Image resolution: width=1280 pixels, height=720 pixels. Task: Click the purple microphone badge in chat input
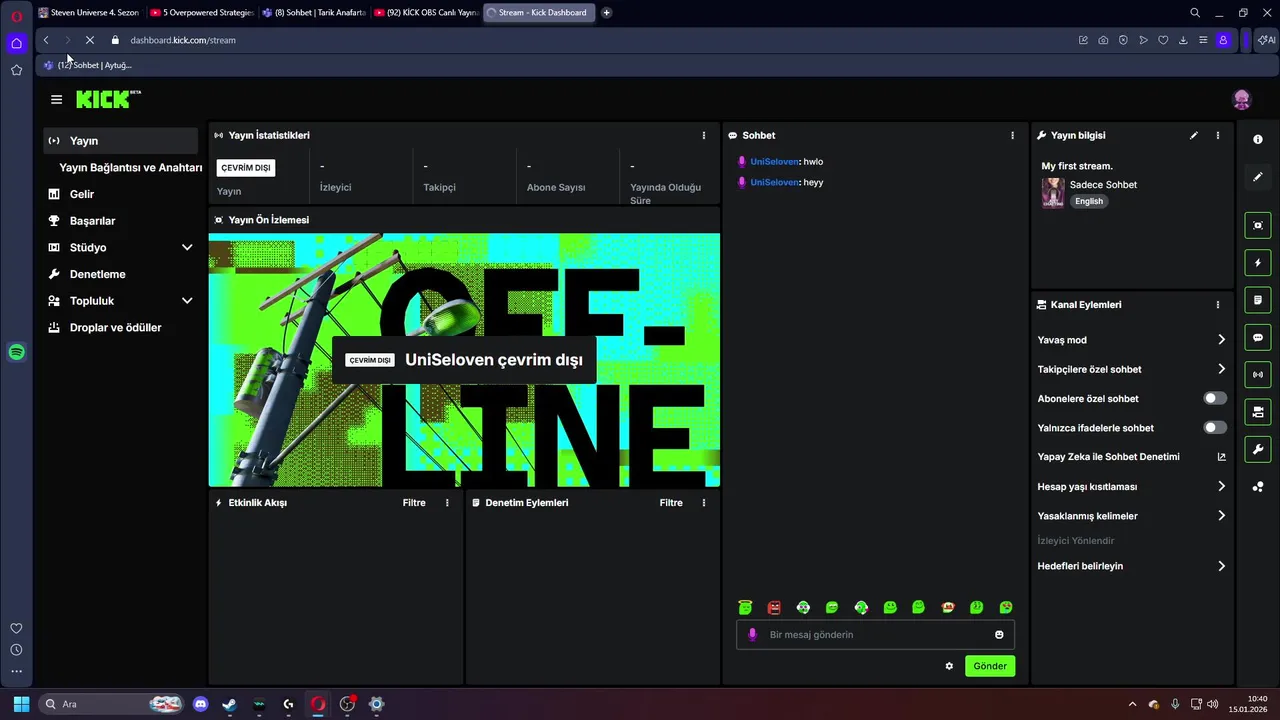(x=752, y=635)
